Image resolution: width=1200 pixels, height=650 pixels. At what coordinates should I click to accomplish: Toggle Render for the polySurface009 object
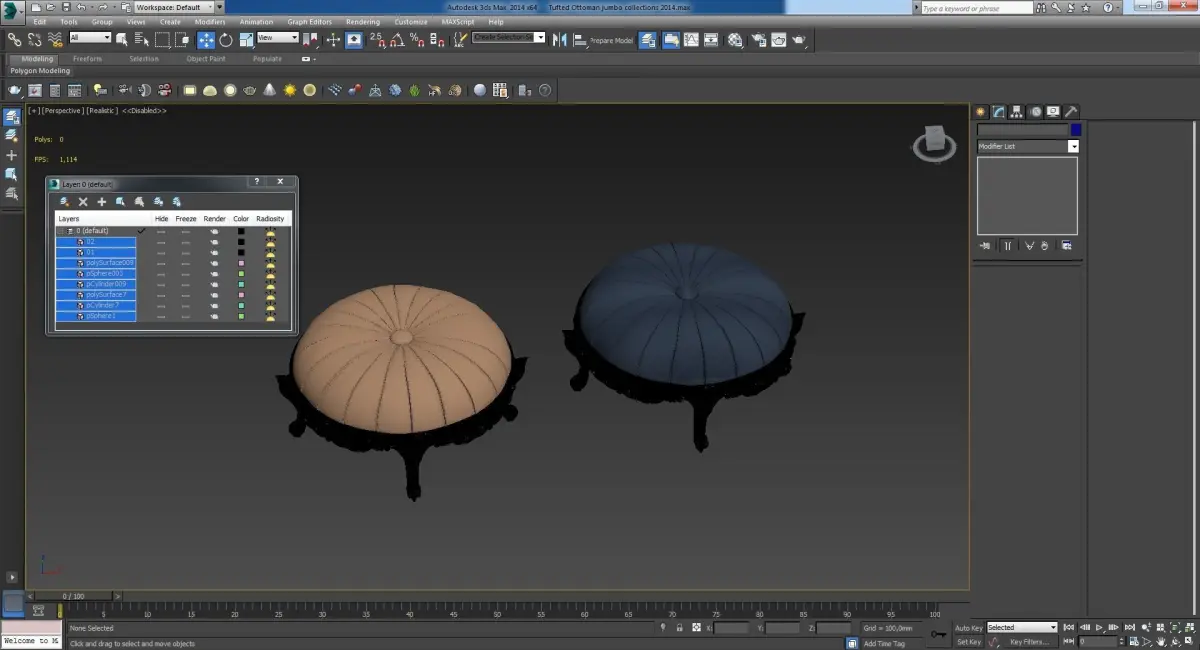[x=214, y=263]
